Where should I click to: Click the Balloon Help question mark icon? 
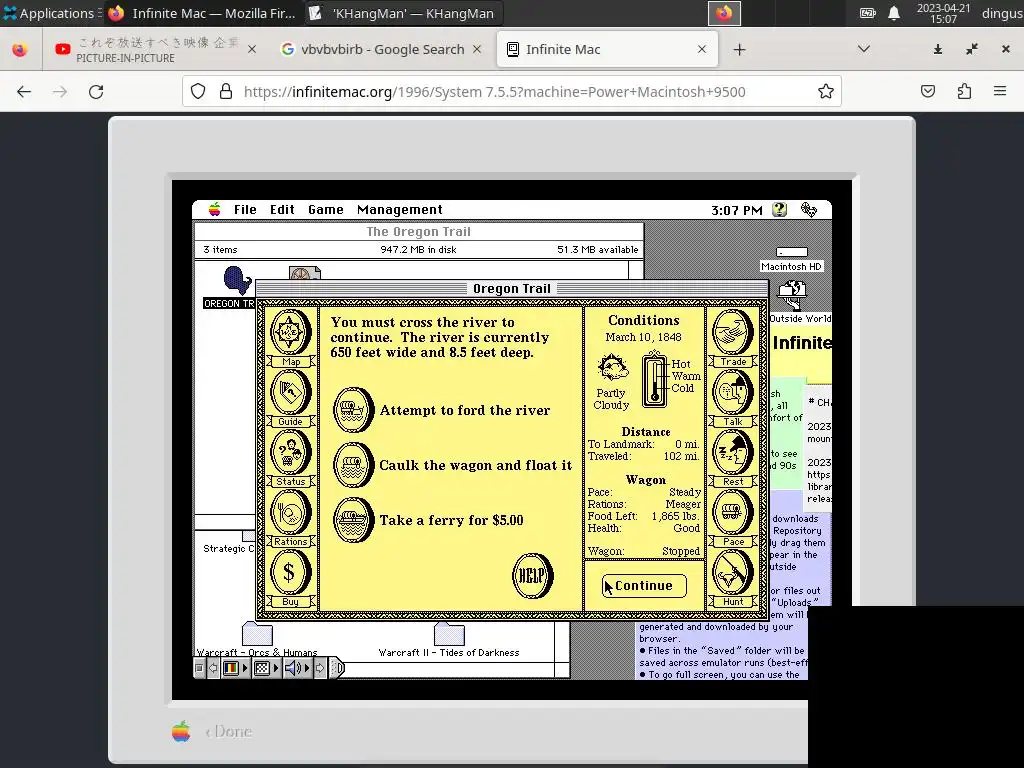click(x=779, y=210)
